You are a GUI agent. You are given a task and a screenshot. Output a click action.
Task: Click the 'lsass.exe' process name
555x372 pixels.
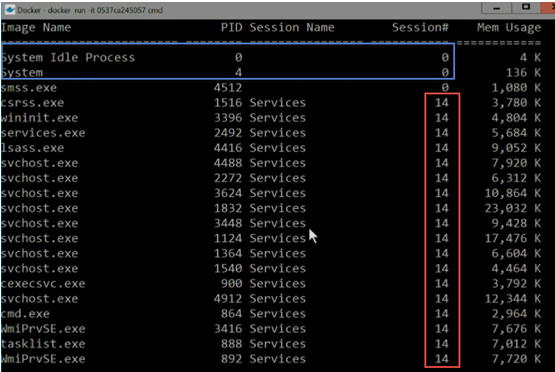coord(33,148)
